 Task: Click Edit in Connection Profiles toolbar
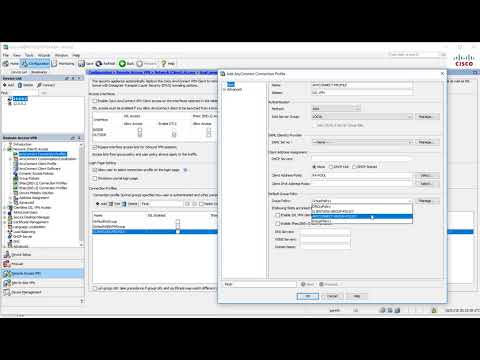115,204
